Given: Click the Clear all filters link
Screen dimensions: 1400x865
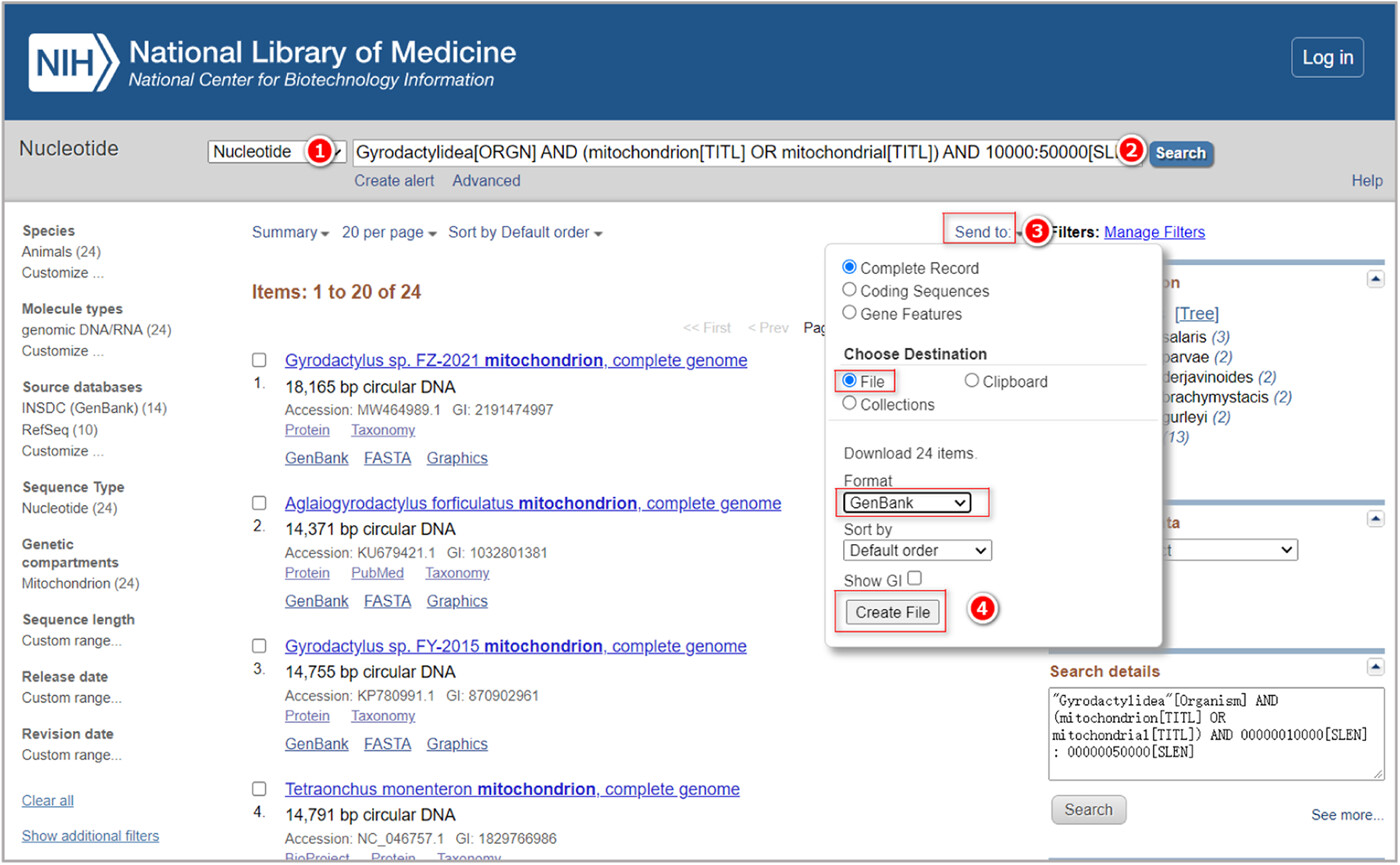Looking at the screenshot, I should (x=48, y=800).
